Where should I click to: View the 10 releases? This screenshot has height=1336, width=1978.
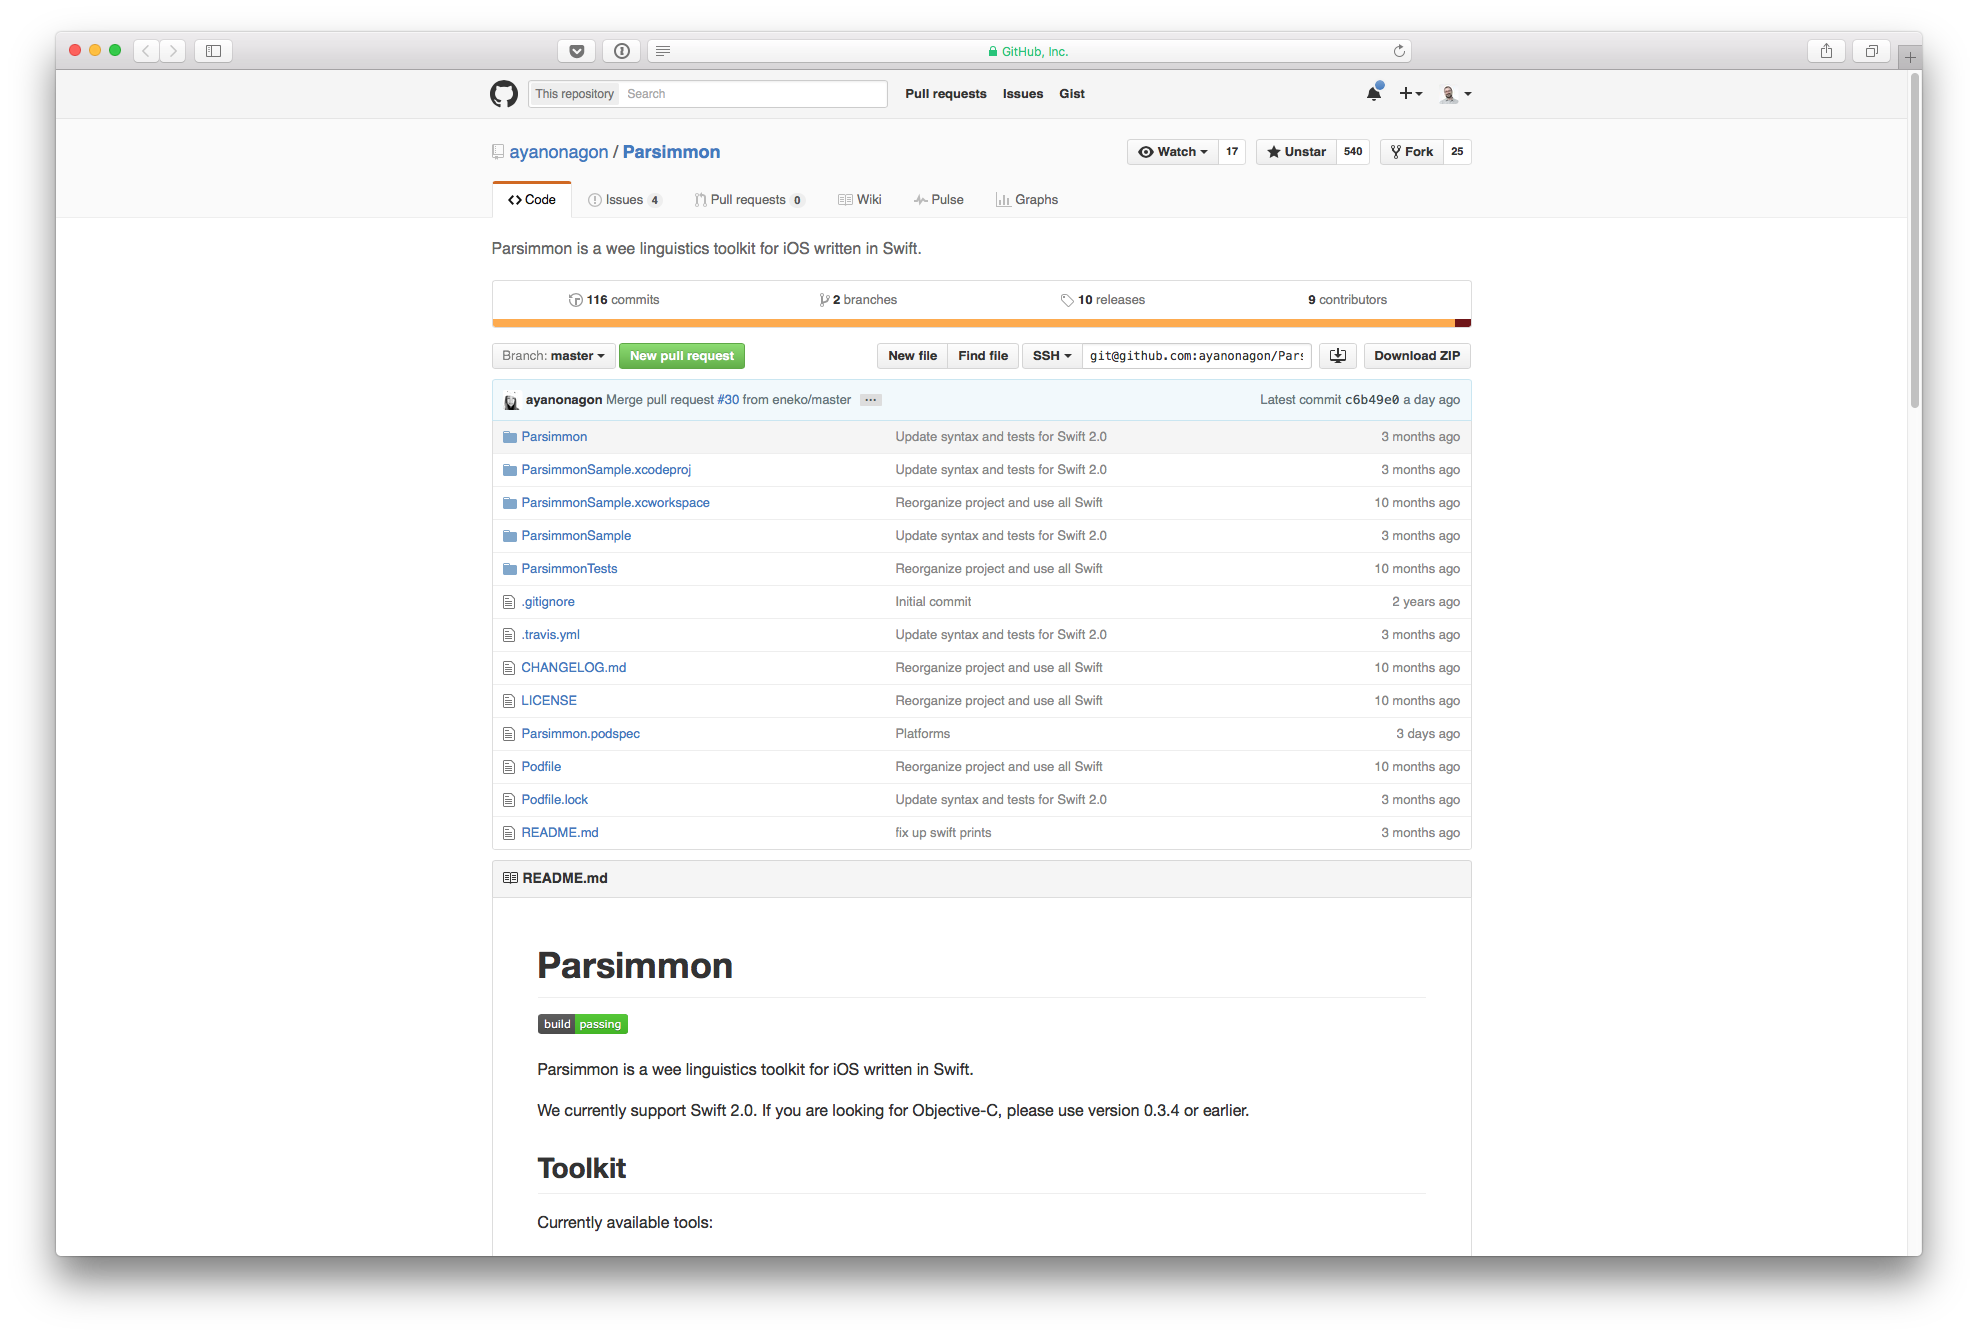point(1103,300)
